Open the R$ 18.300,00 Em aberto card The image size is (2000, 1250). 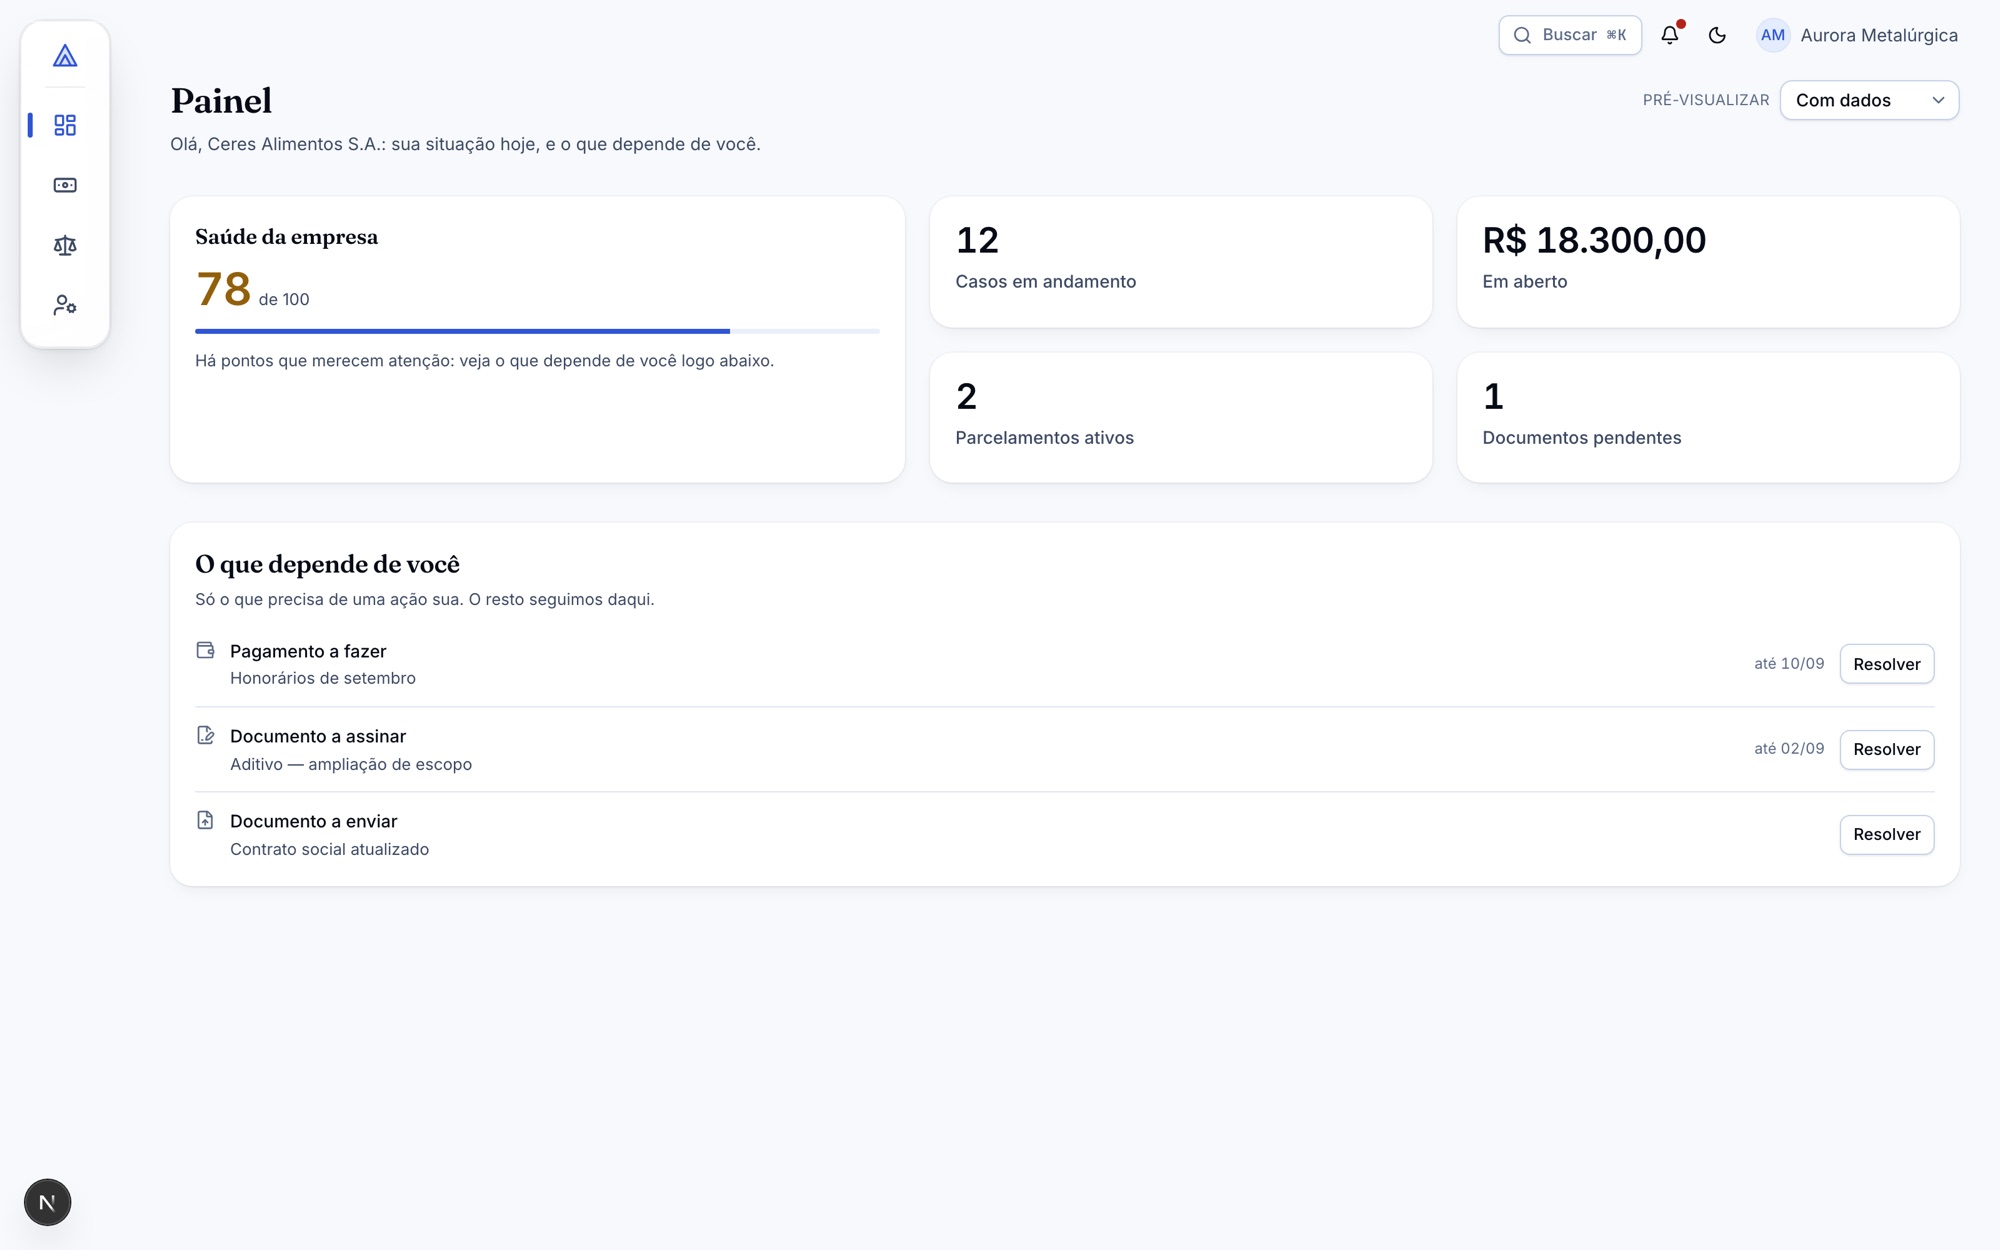point(1708,262)
